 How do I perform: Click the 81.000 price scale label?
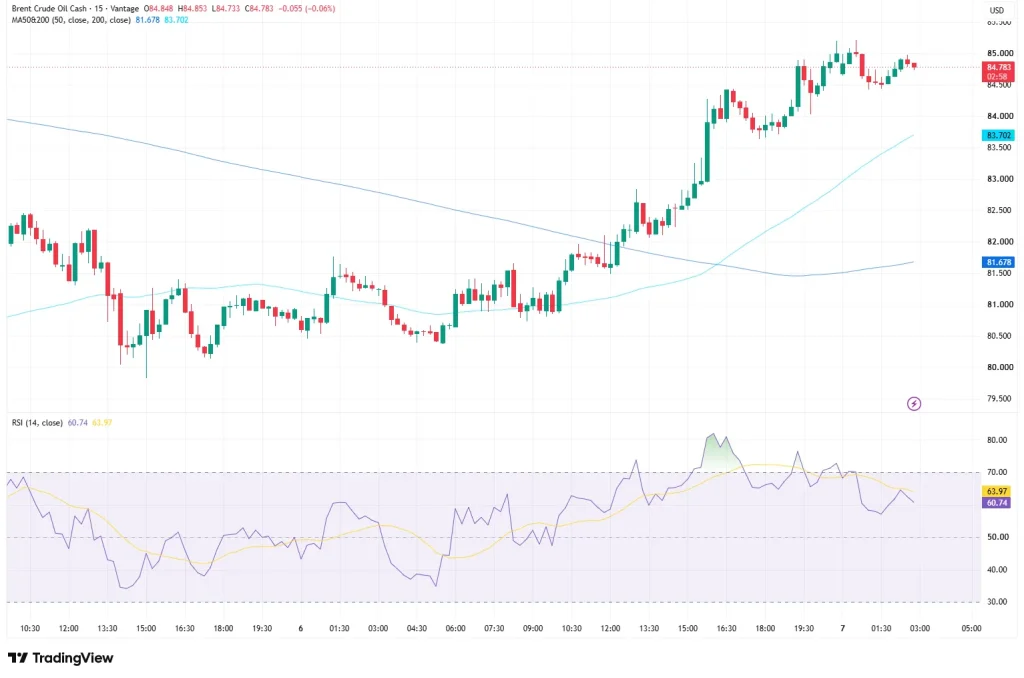pyautogui.click(x=999, y=304)
